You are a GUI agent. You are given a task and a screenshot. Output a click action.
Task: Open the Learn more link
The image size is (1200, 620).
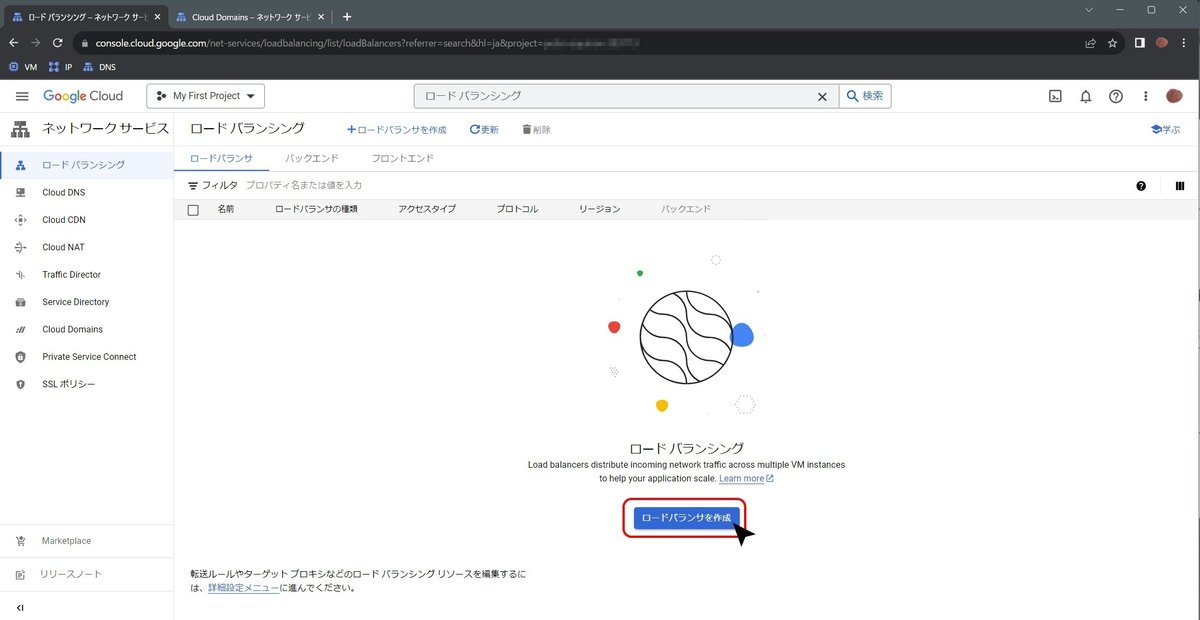click(x=746, y=479)
